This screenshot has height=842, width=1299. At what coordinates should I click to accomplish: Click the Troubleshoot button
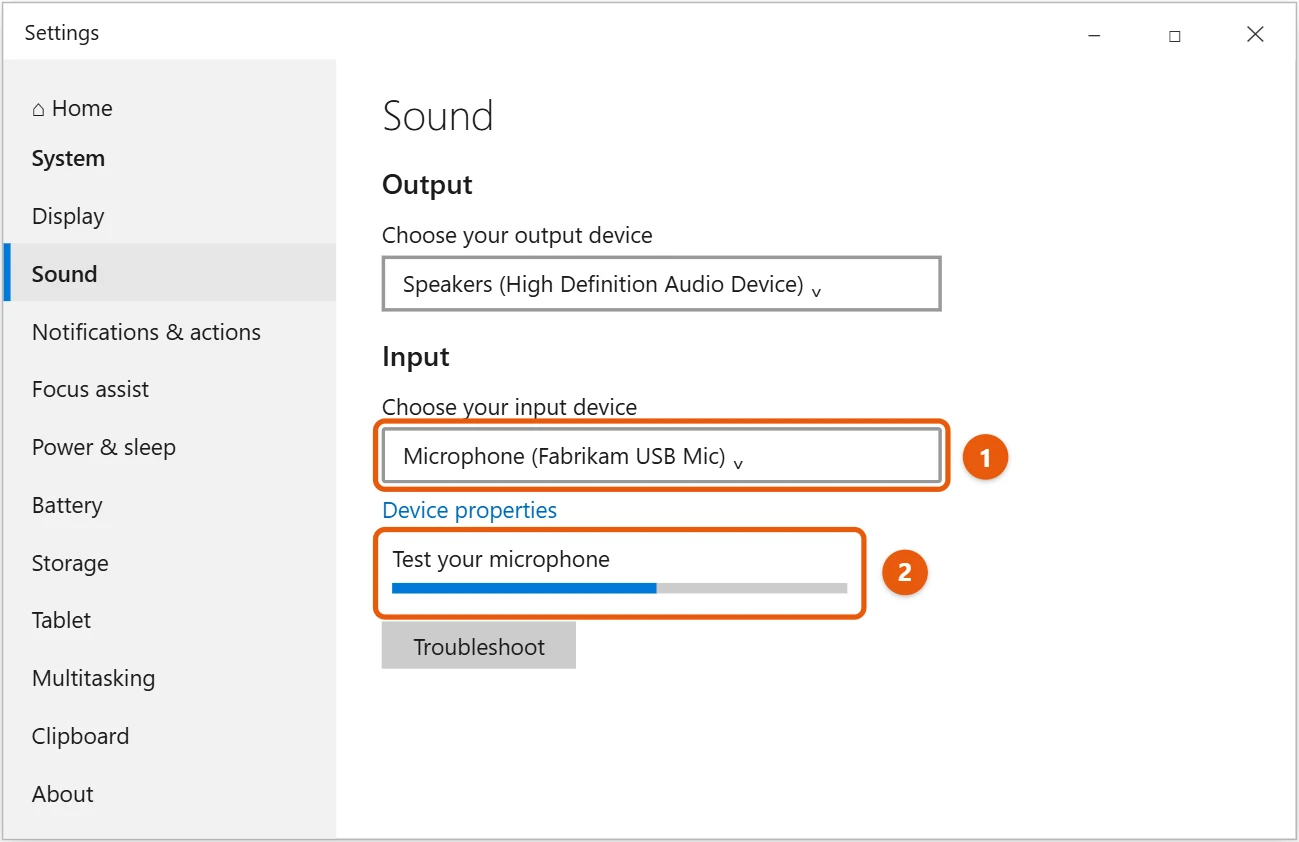(x=478, y=646)
